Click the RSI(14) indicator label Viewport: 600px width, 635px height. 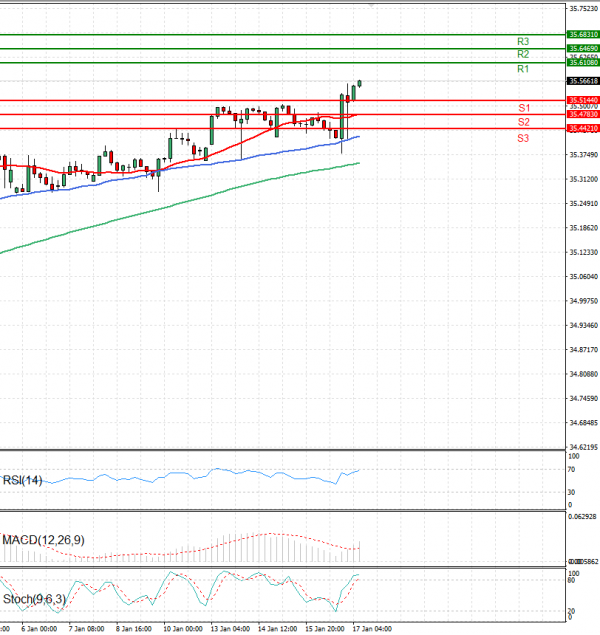point(22,480)
